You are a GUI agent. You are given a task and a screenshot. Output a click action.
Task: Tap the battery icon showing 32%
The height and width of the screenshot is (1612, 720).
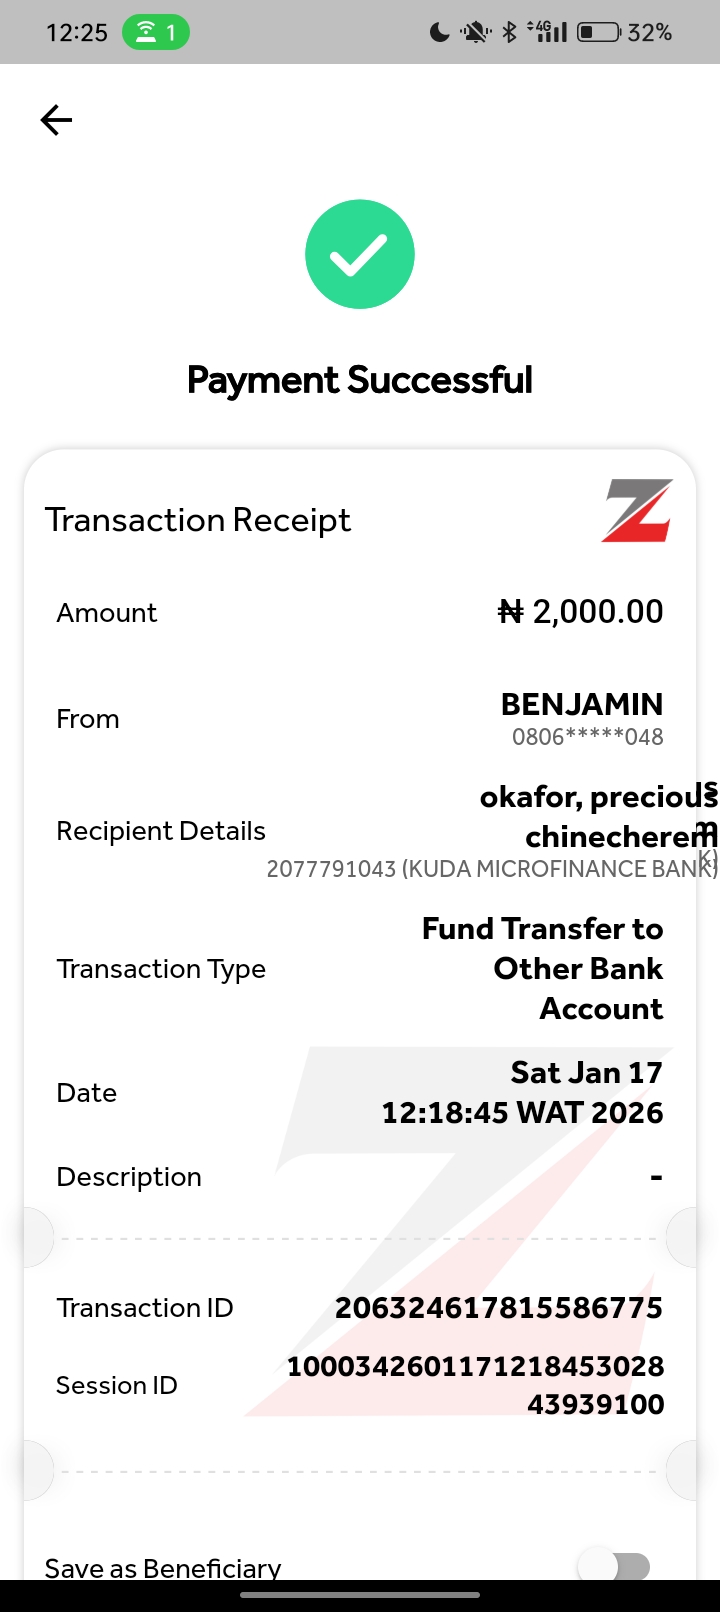[x=600, y=33]
